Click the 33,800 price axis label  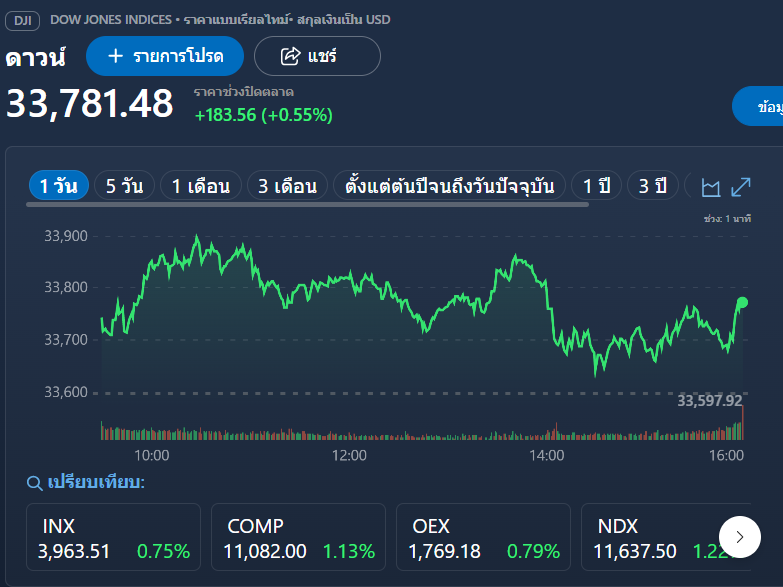coord(66,287)
